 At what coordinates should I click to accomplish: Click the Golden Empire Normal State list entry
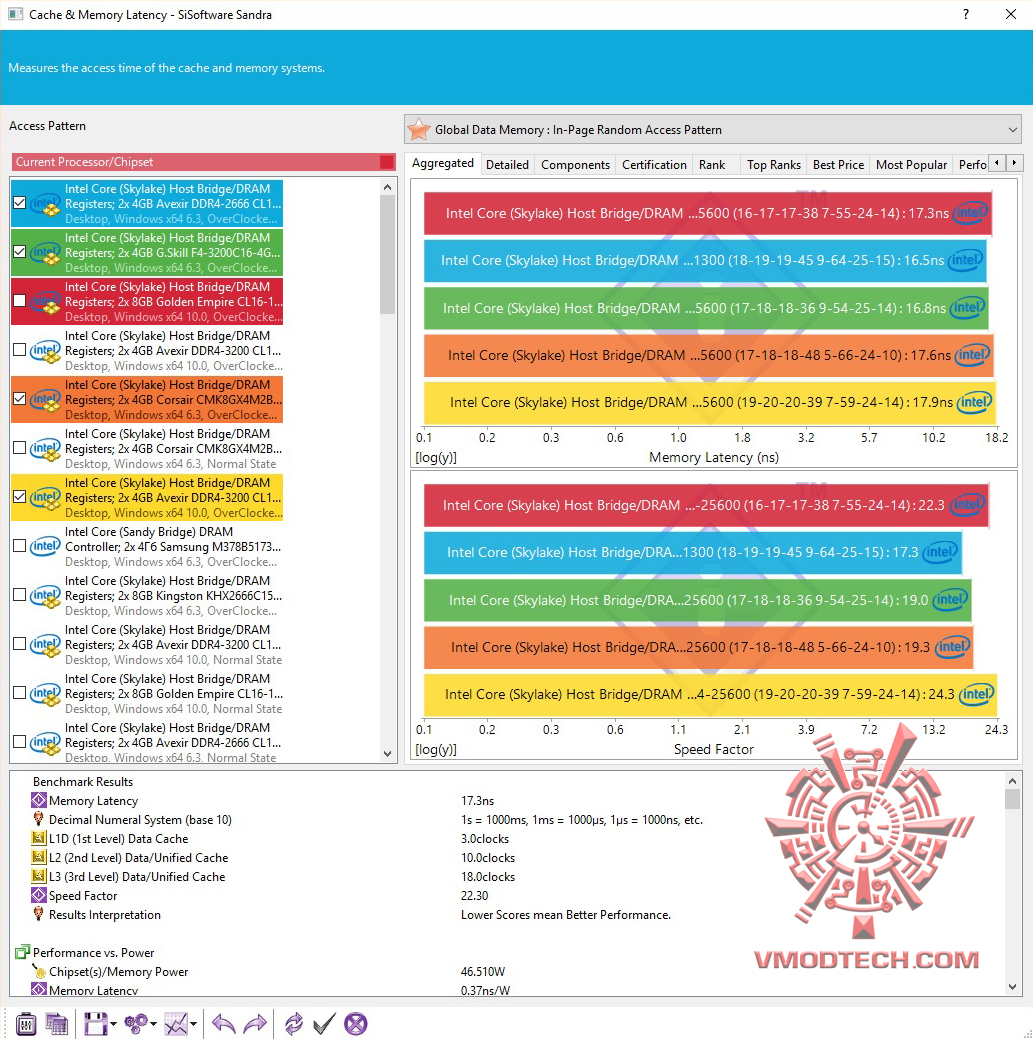146,693
